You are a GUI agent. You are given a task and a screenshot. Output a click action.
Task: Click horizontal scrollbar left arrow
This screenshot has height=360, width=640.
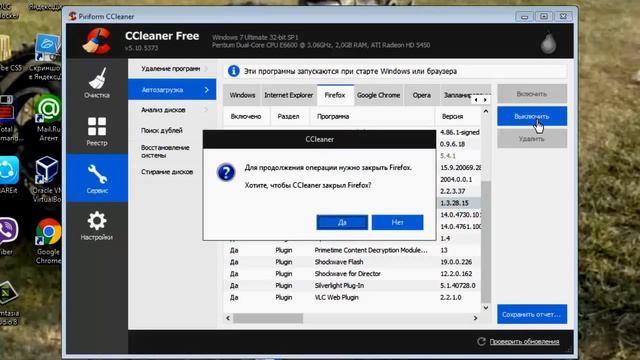(x=228, y=318)
